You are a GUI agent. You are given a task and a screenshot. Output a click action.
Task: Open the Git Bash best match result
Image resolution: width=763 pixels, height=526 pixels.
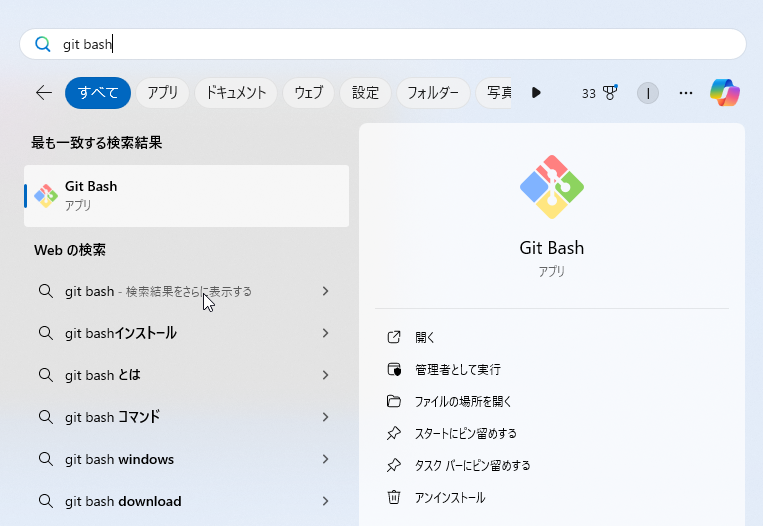point(186,196)
